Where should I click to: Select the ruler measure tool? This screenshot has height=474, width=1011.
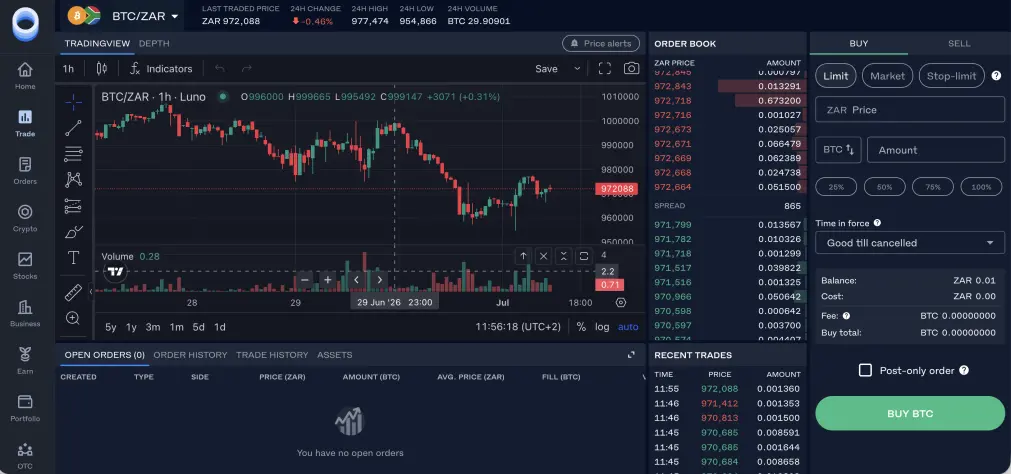[74, 293]
